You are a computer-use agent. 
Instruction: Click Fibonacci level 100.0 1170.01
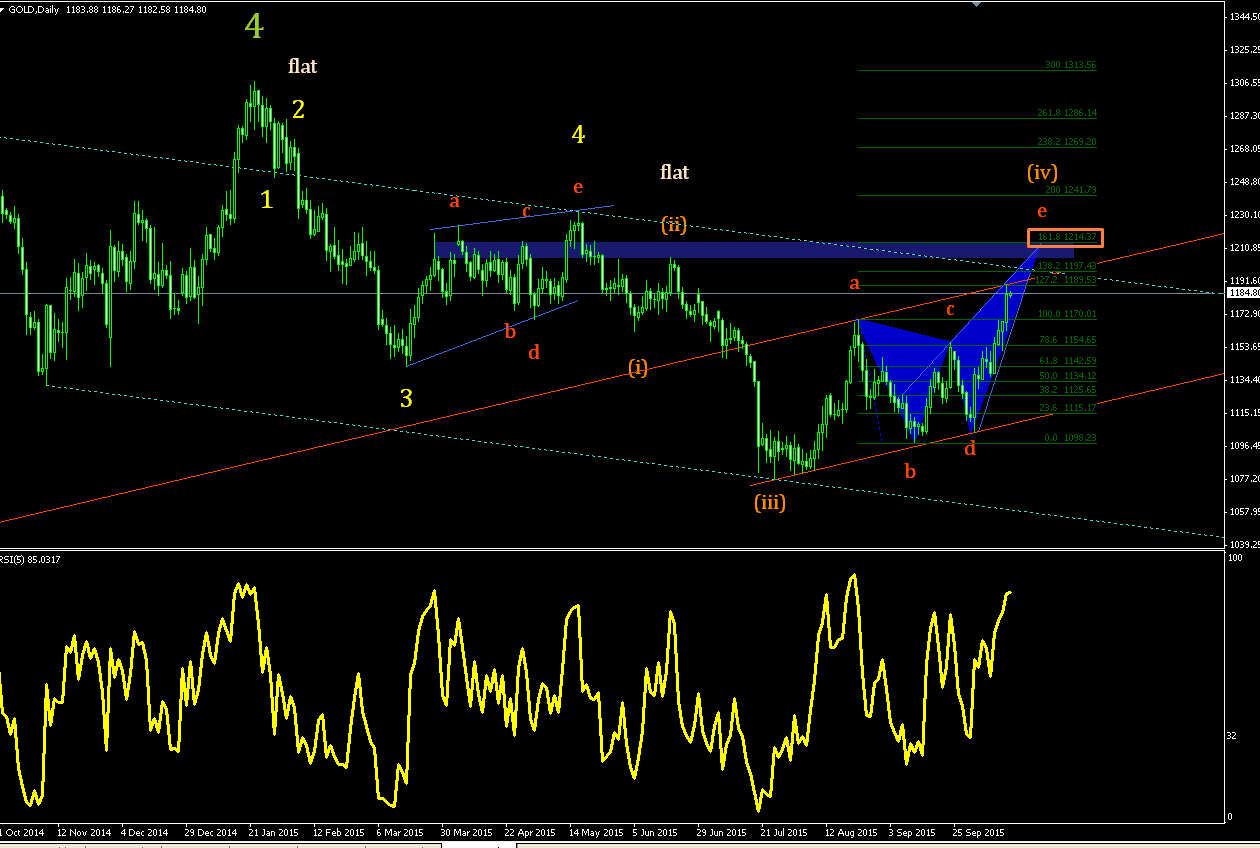click(x=1067, y=313)
